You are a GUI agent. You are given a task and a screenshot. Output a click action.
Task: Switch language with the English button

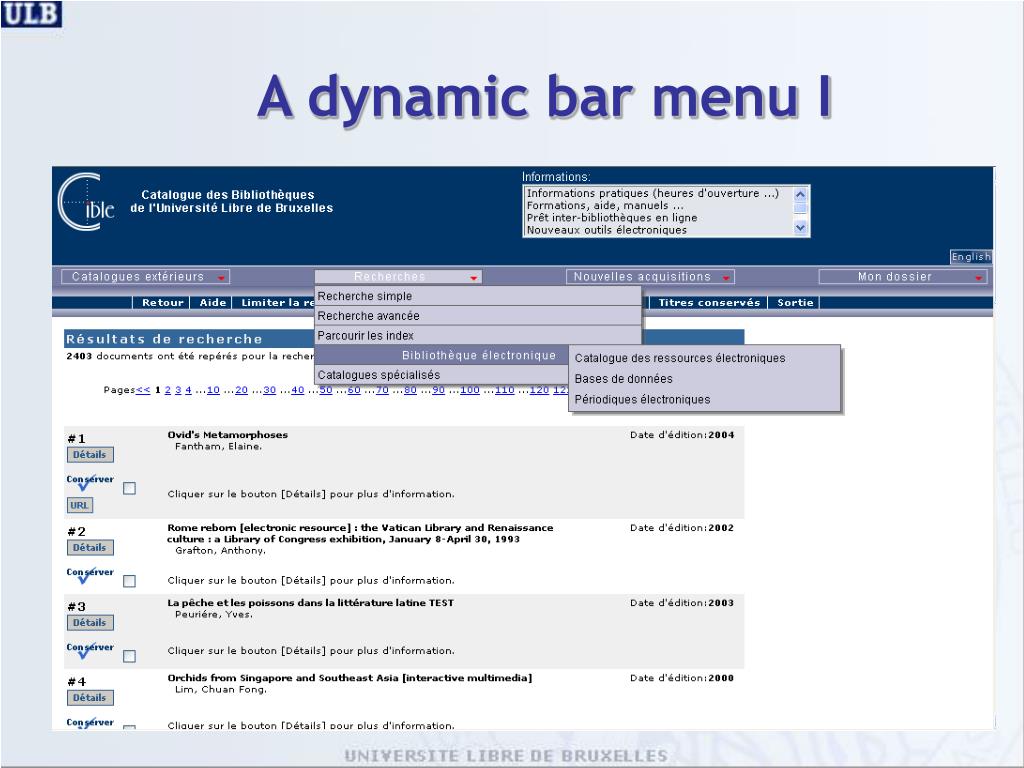pyautogui.click(x=971, y=257)
